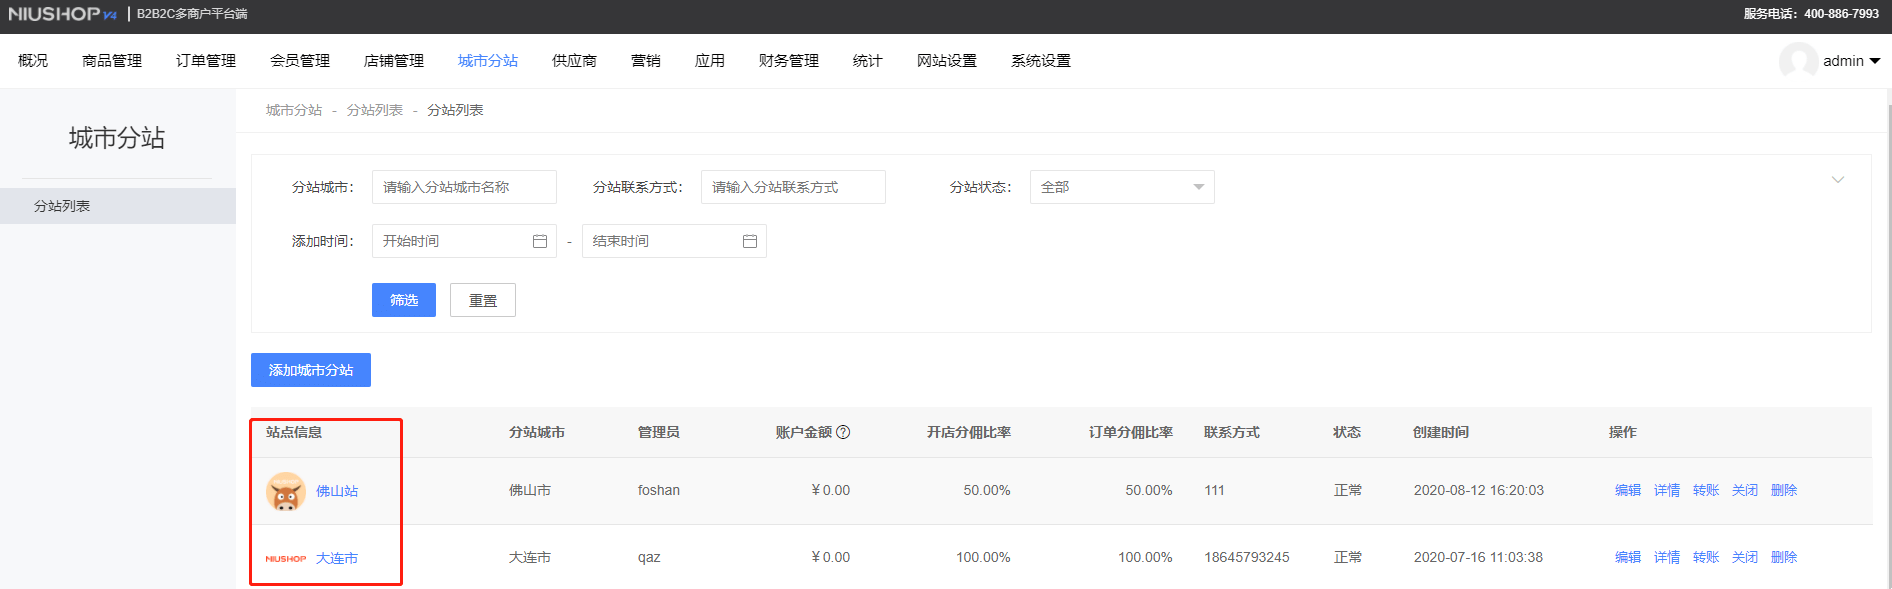Screen dimensions: 1892x589
Task: Click the service phone 400-886-7993 text
Action: pyautogui.click(x=1842, y=14)
